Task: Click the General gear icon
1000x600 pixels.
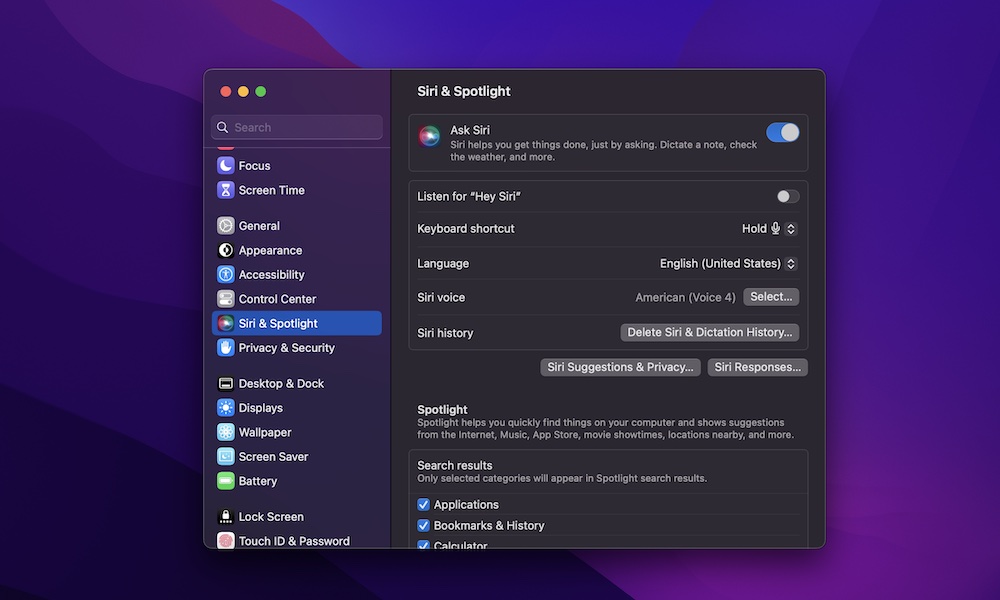Action: point(225,226)
